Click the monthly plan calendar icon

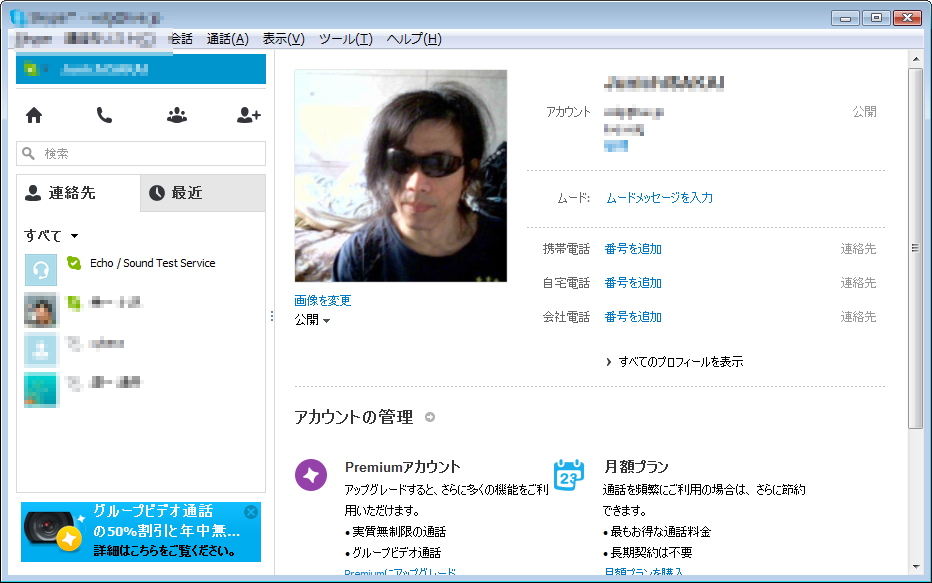pyautogui.click(x=569, y=475)
